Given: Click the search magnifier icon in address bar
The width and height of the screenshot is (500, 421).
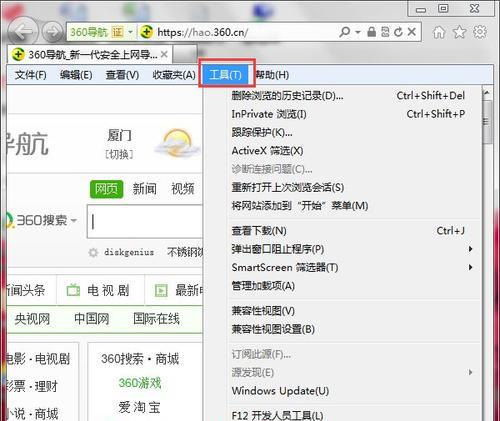Looking at the screenshot, I should pyautogui.click(x=344, y=32).
